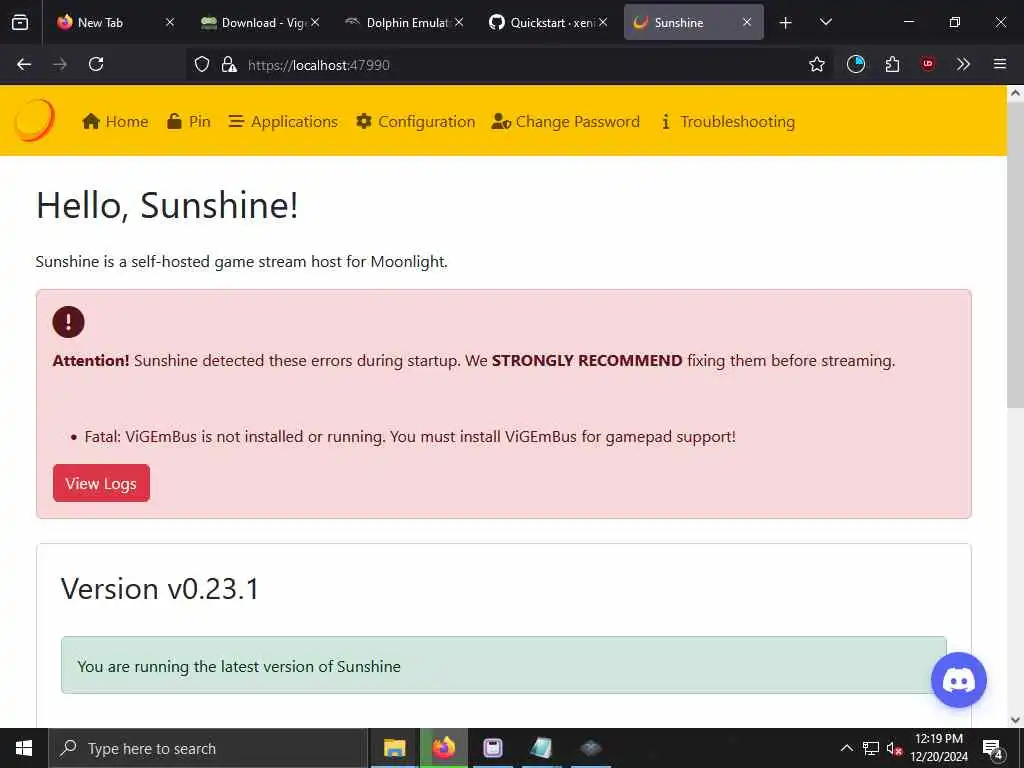
Task: Click the red exclamation warning icon
Action: (69, 322)
